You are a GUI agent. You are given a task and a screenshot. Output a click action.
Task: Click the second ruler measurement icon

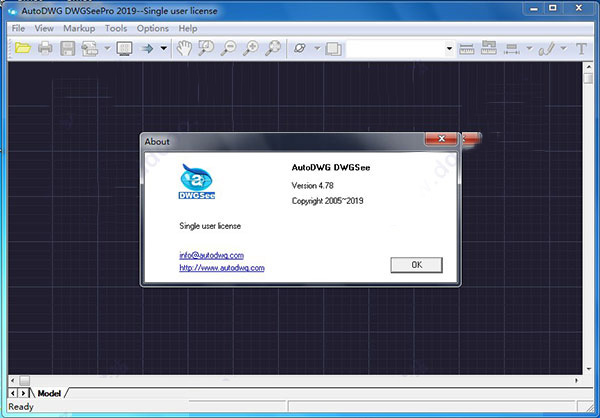click(489, 48)
